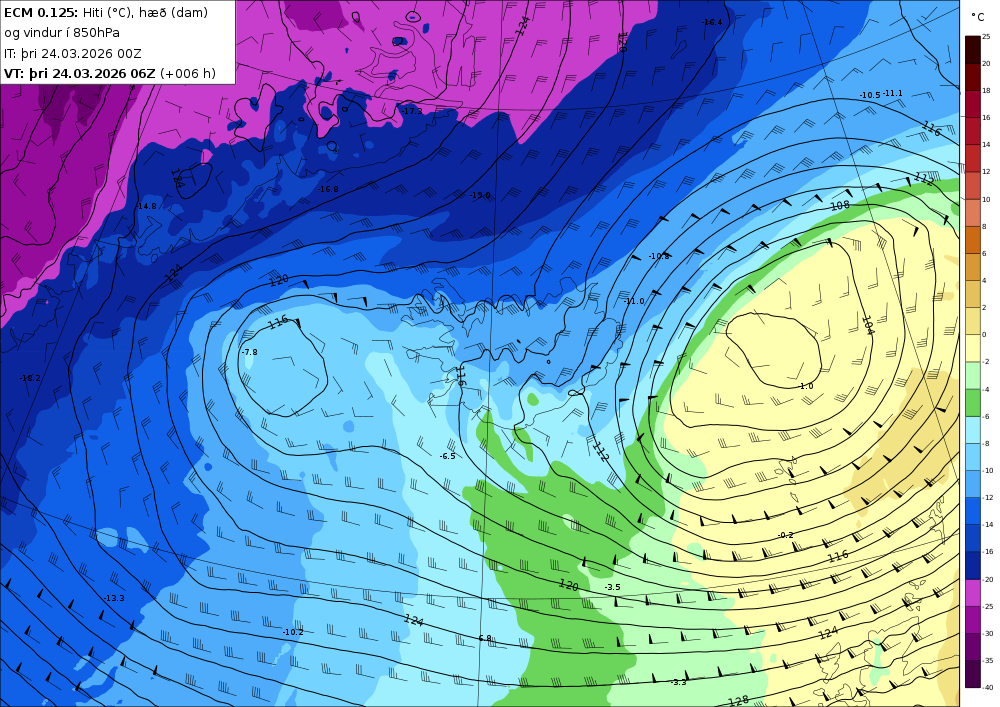Pick the -40 to -35 darkest purple legend swatch
Screen dimensions: 1000x707
click(973, 674)
